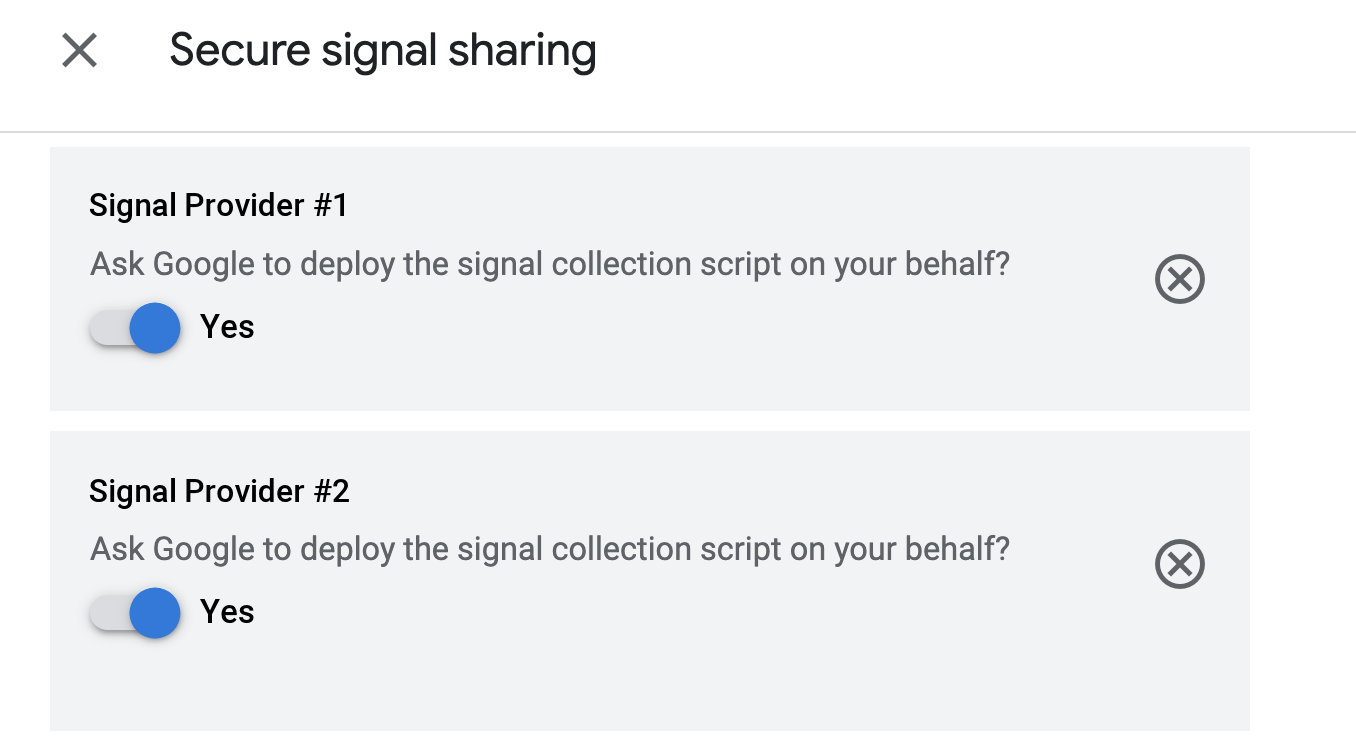Select the Signal Provider #2 heading
Viewport: 1356px width, 747px height.
click(x=219, y=491)
